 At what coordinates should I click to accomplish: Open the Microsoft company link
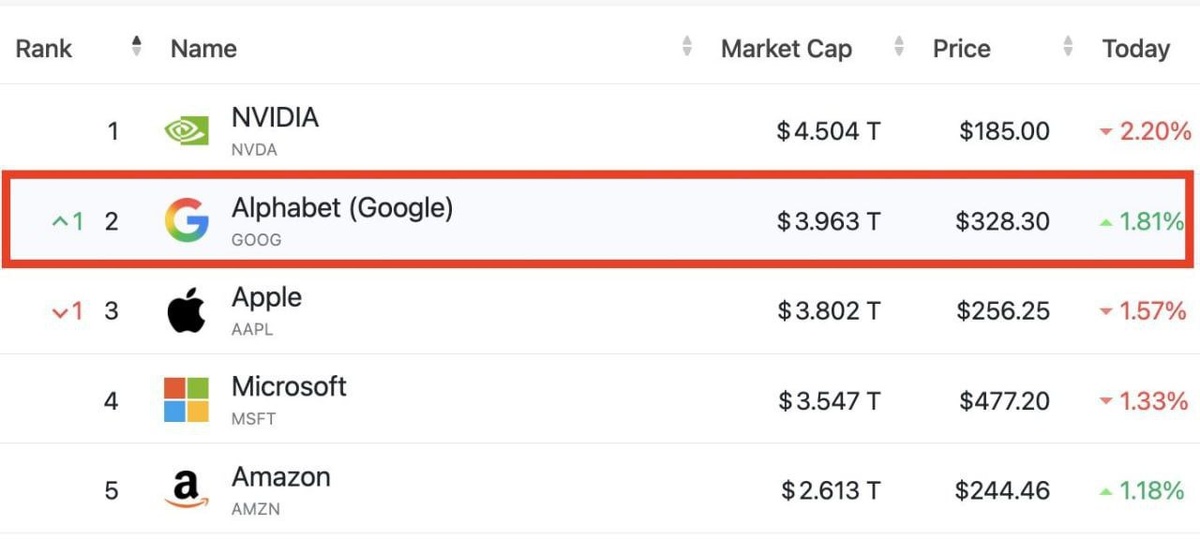pos(289,387)
